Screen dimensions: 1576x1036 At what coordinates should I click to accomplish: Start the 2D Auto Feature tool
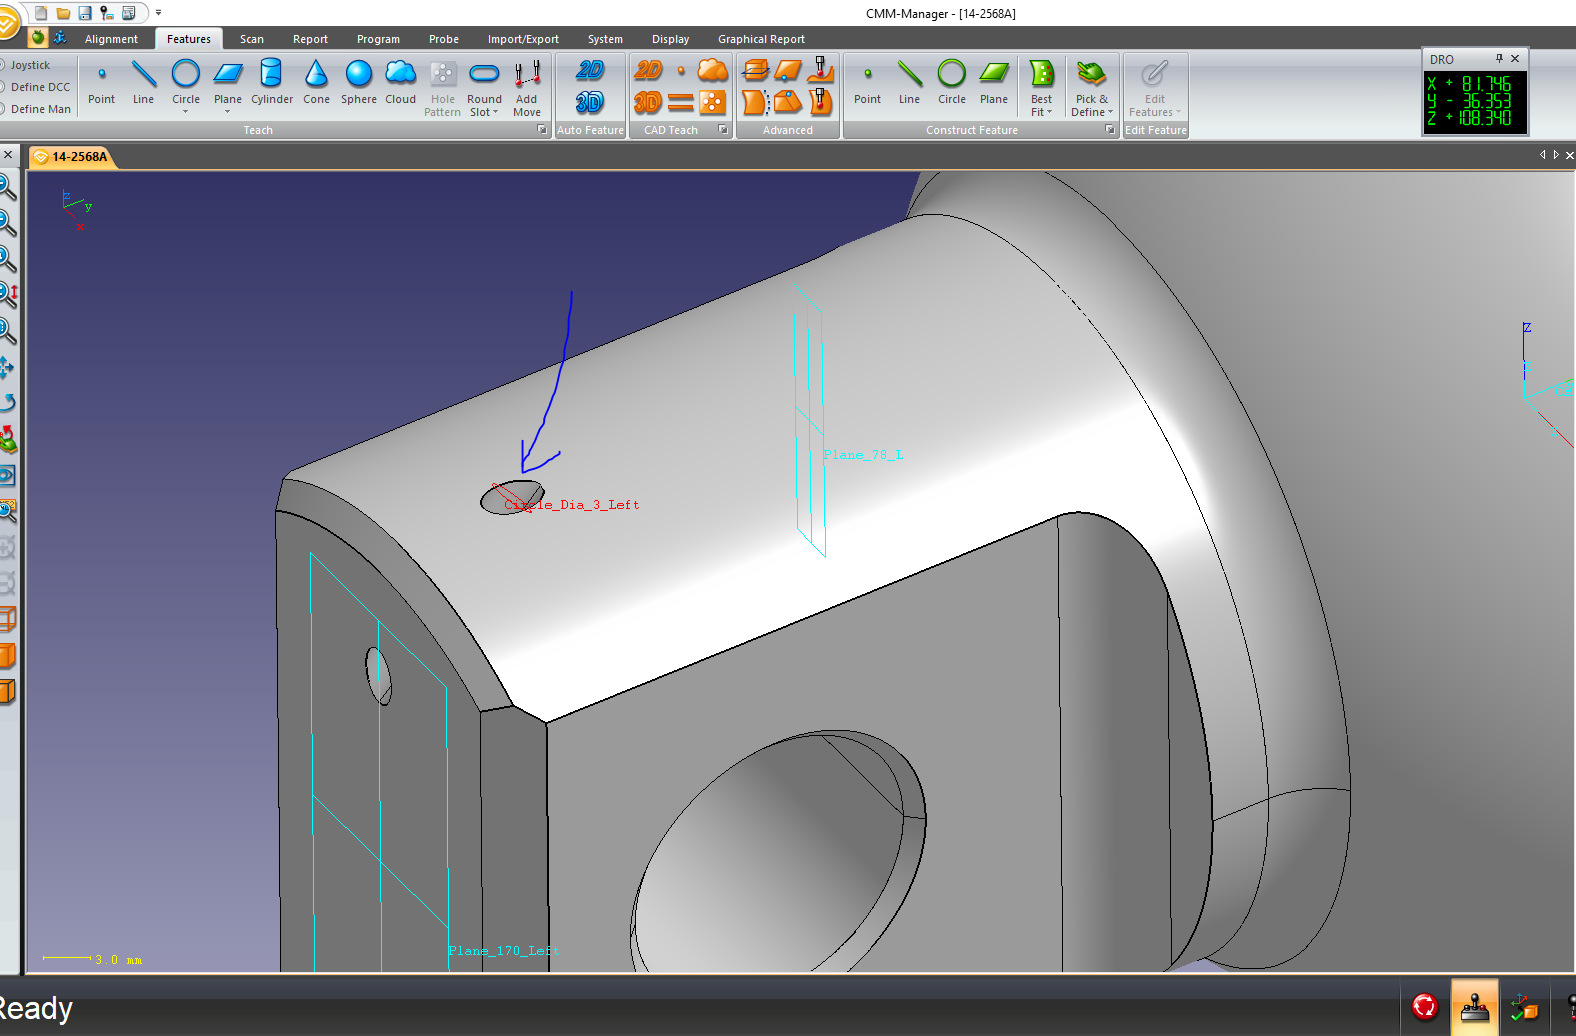coord(590,70)
